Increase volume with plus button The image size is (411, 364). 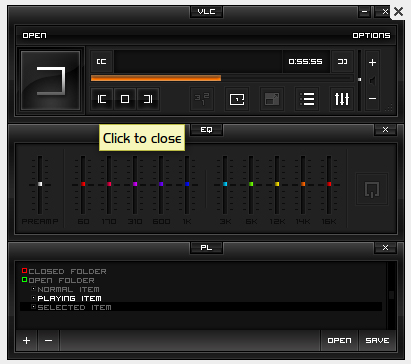[372, 62]
